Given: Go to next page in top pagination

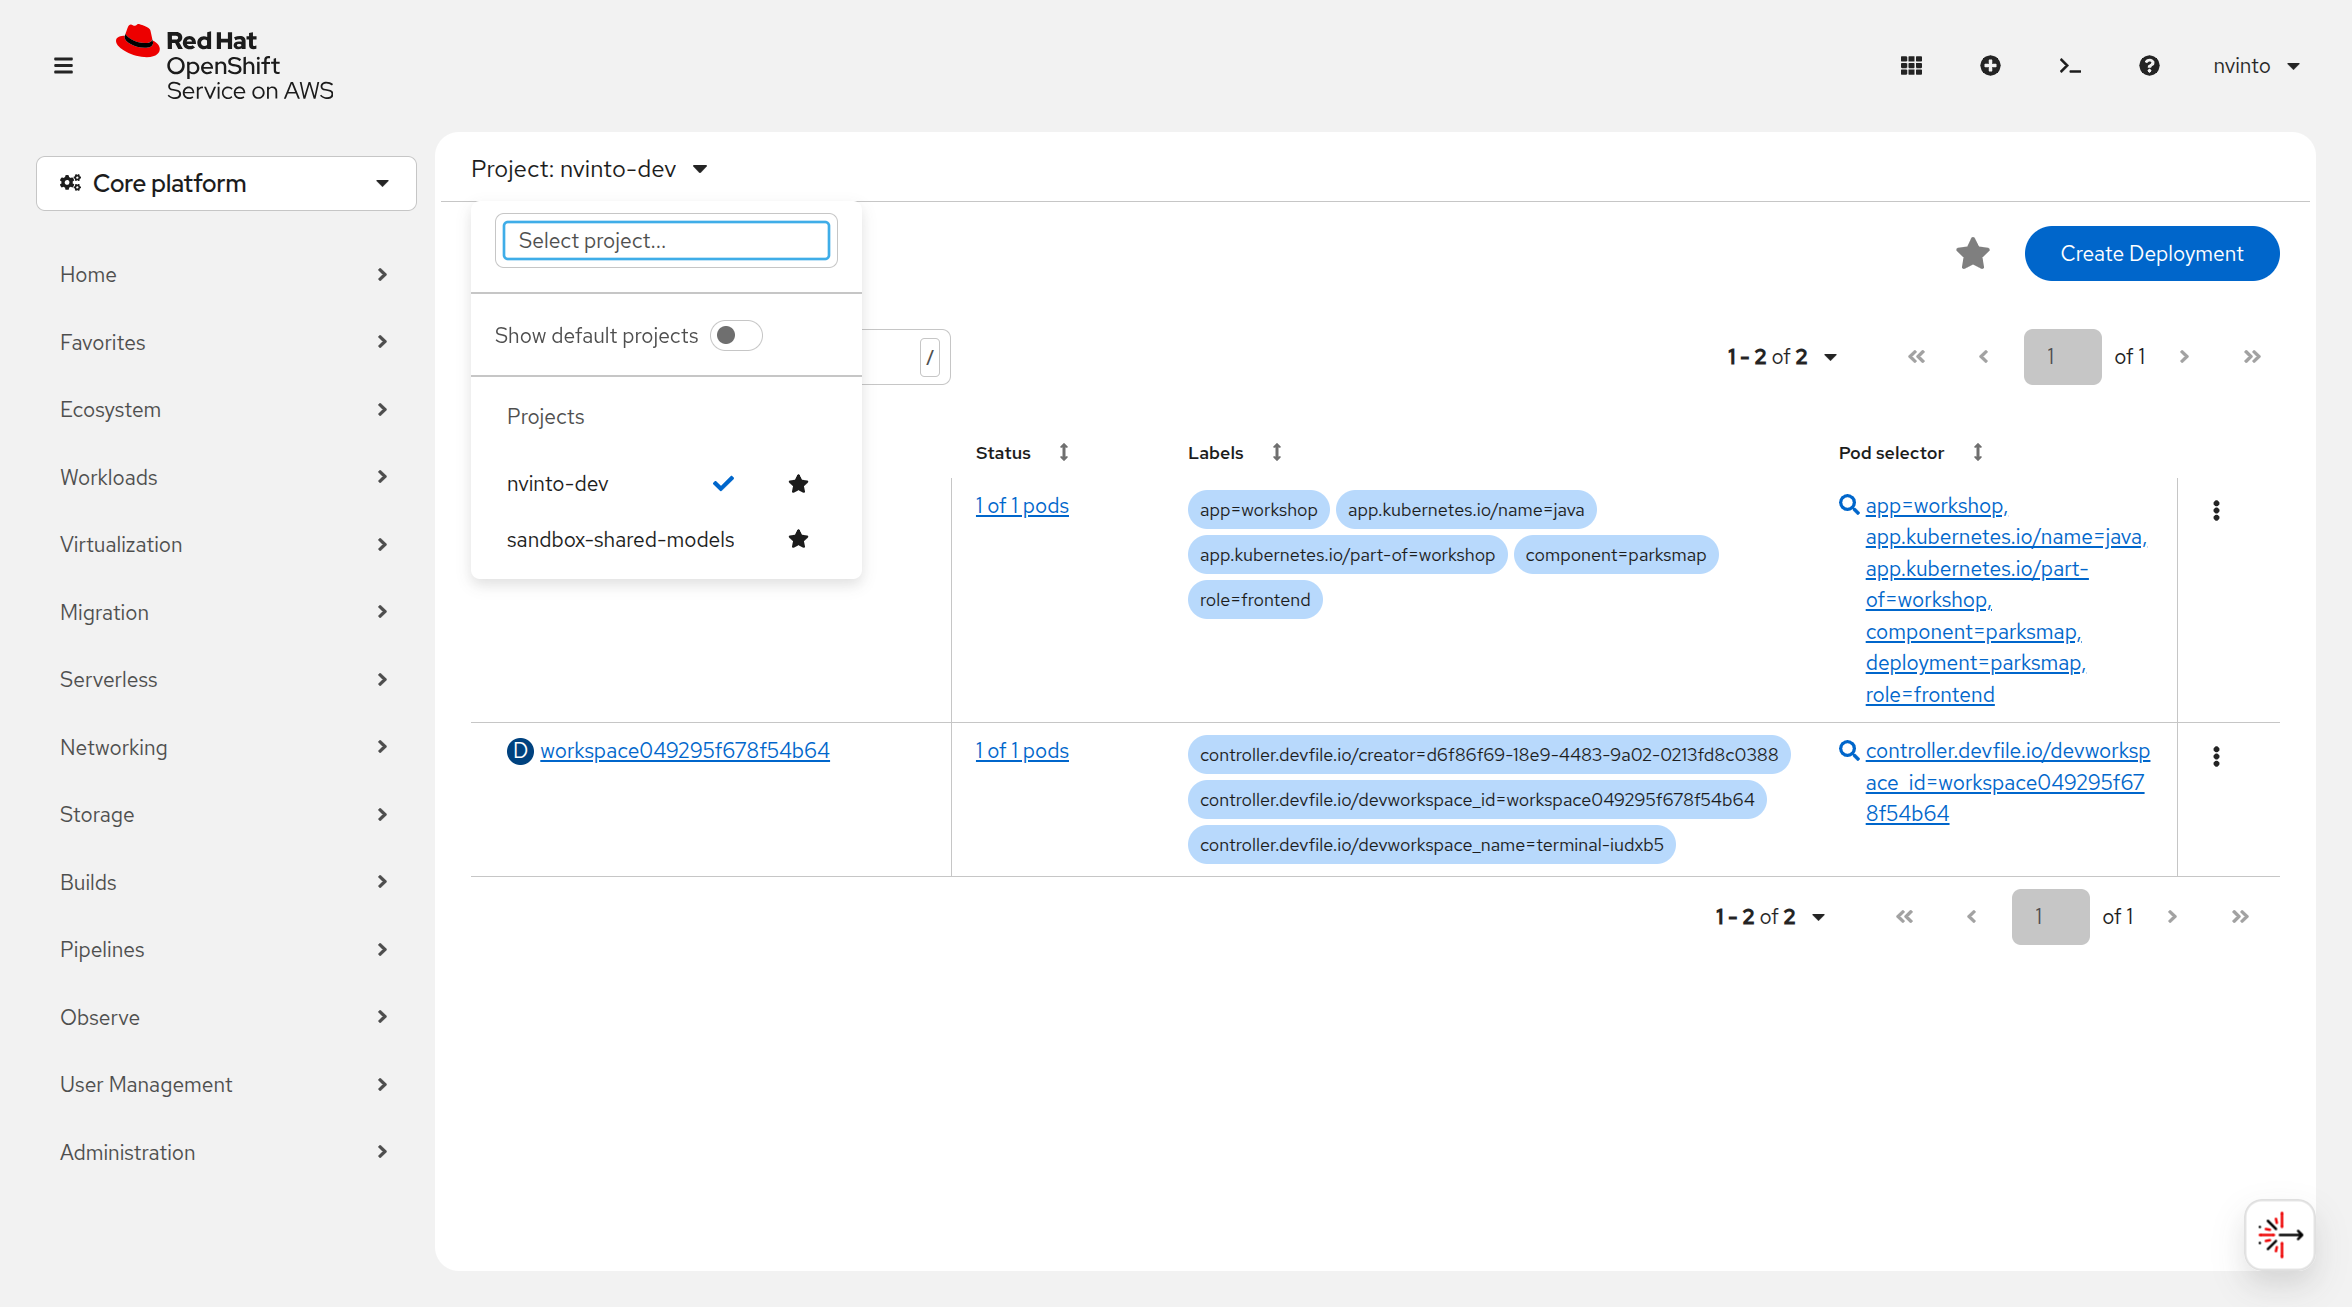Looking at the screenshot, I should (2184, 357).
